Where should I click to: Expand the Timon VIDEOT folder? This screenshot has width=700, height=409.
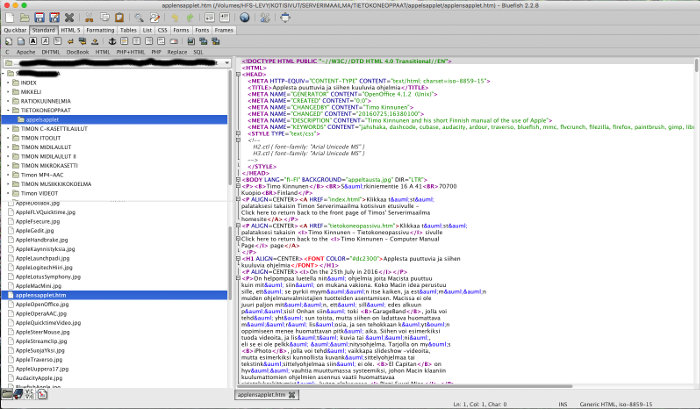point(8,193)
